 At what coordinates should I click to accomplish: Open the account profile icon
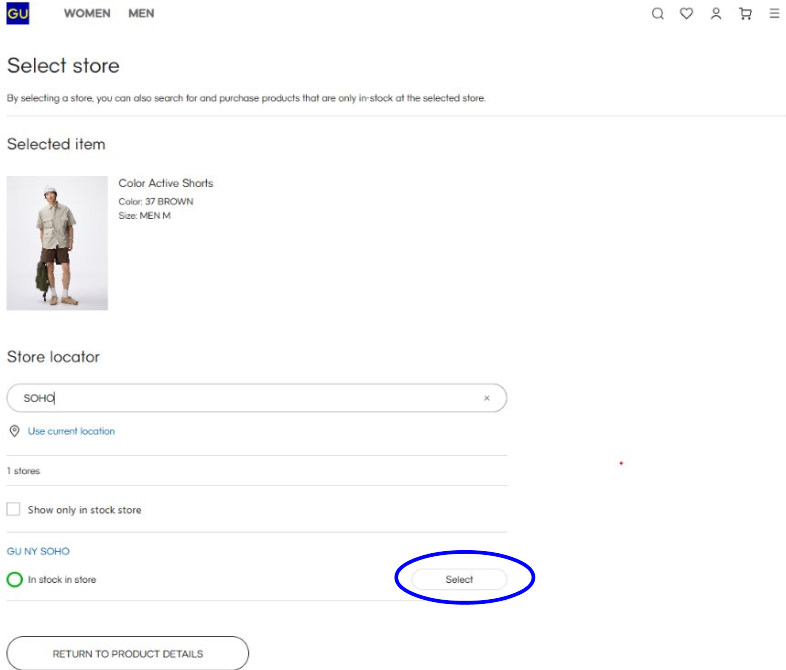[716, 14]
